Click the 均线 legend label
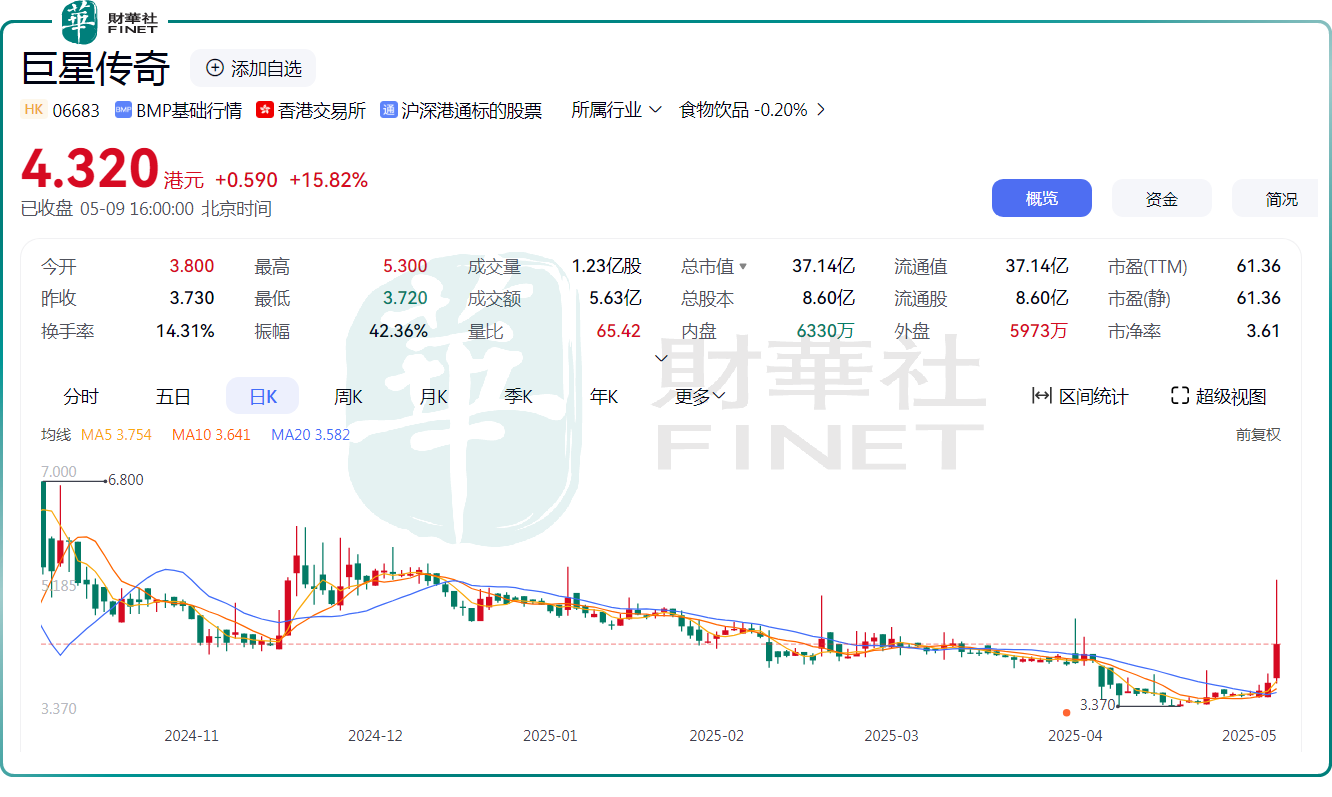Screen dimensions: 1332x797 [56, 434]
